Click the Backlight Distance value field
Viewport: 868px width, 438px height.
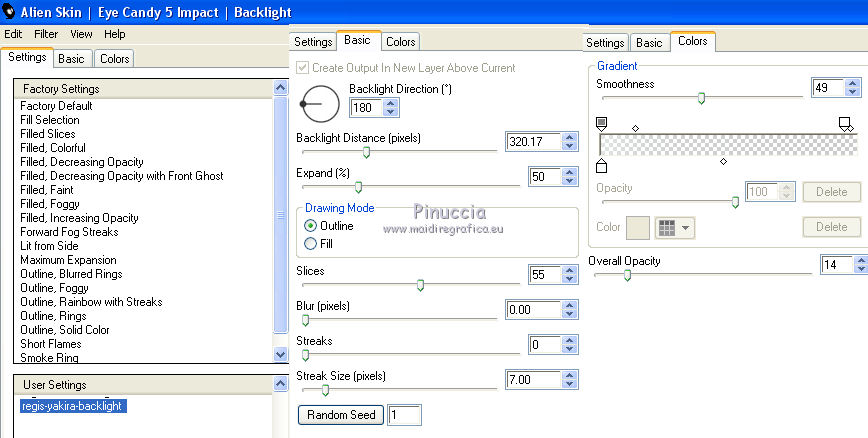pos(534,142)
